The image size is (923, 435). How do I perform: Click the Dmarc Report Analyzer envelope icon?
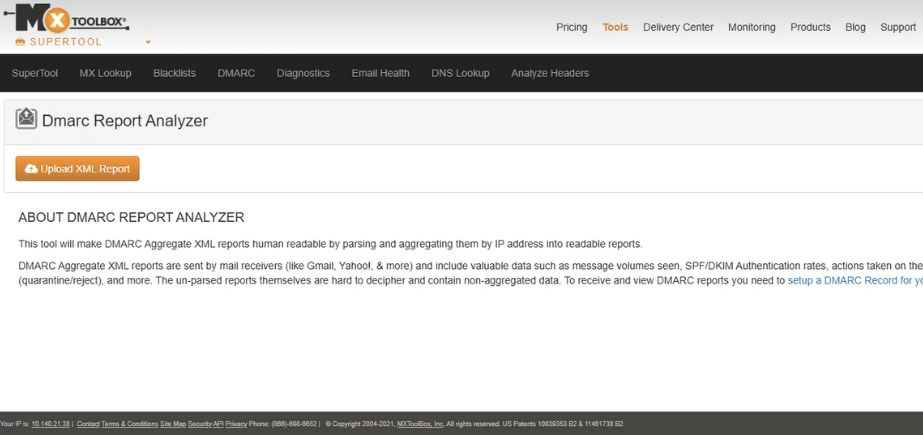pyautogui.click(x=26, y=118)
